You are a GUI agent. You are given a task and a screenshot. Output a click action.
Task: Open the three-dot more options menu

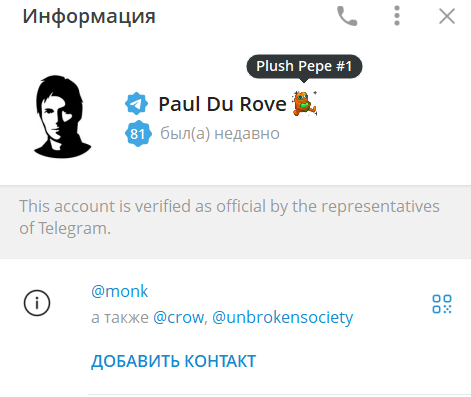tap(397, 16)
